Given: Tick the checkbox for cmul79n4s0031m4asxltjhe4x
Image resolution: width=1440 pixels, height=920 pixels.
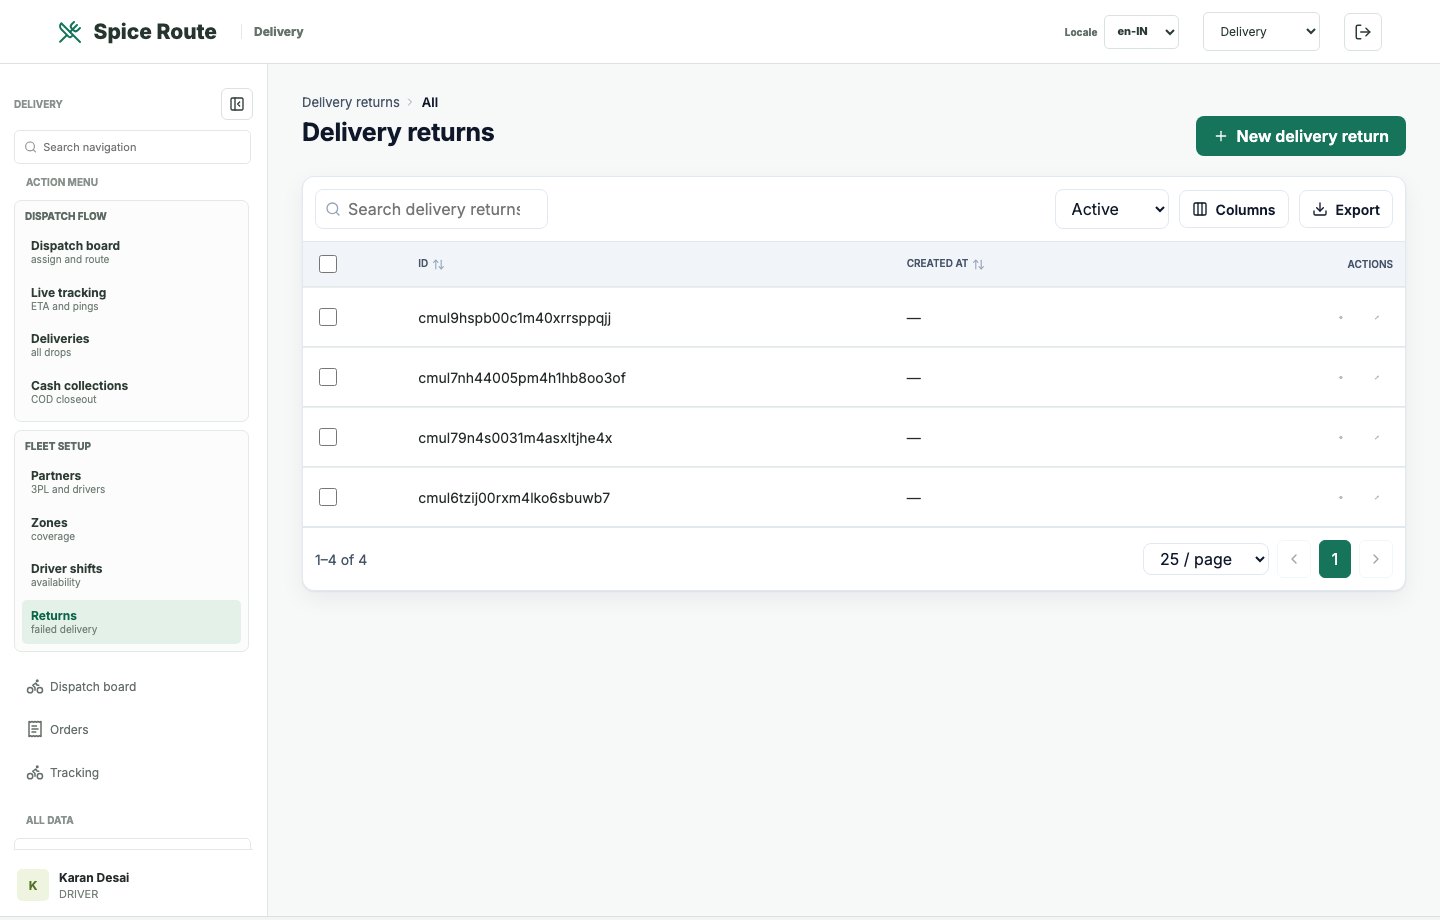Looking at the screenshot, I should coord(328,437).
